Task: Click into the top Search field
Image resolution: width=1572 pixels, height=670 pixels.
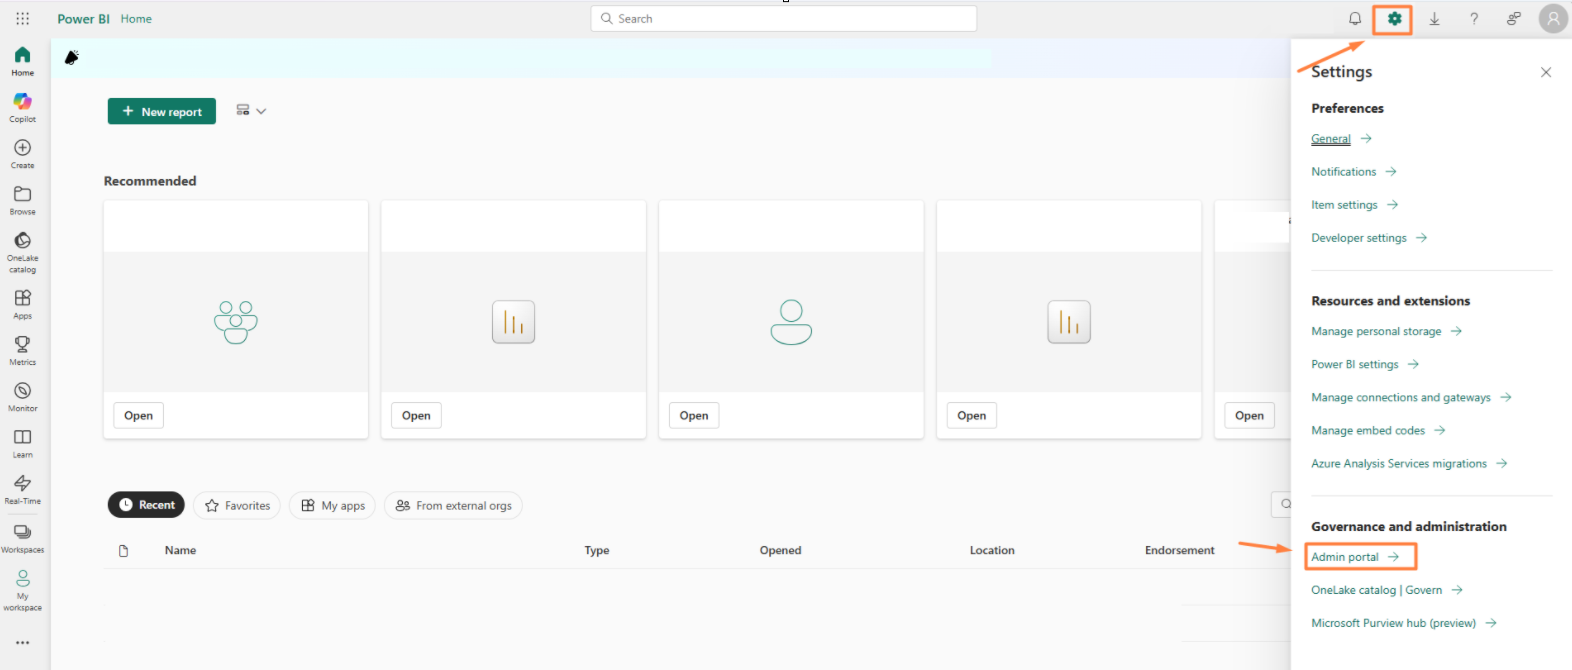Action: (x=783, y=19)
